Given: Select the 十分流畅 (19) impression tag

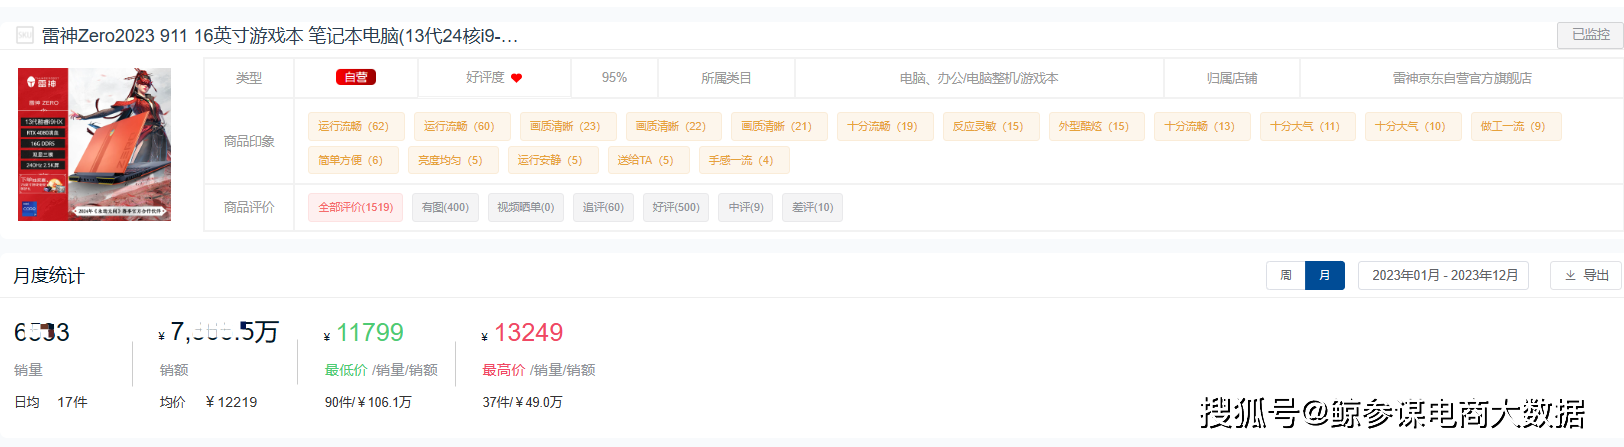Looking at the screenshot, I should coord(885,126).
